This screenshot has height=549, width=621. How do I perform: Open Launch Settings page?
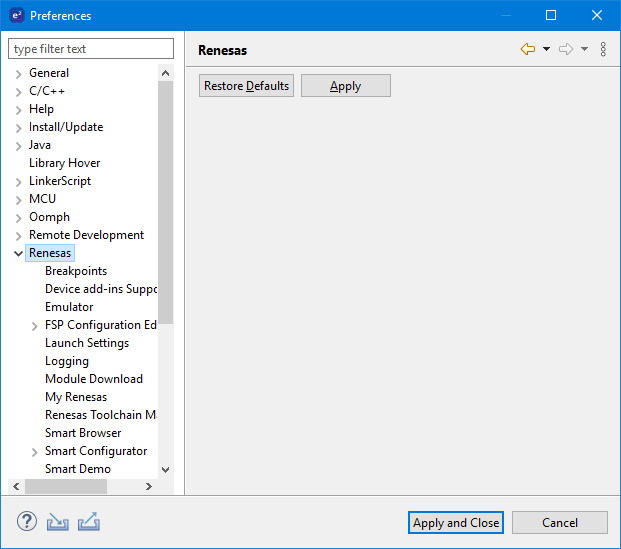pyautogui.click(x=87, y=343)
